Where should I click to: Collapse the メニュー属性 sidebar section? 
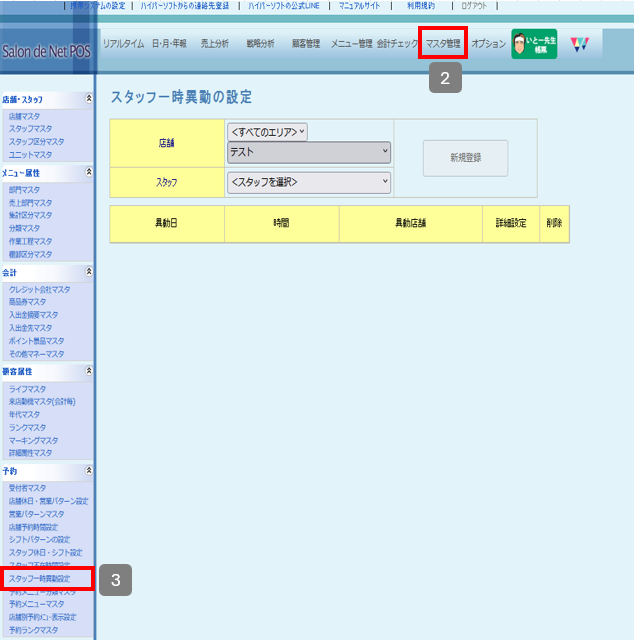coord(90,173)
